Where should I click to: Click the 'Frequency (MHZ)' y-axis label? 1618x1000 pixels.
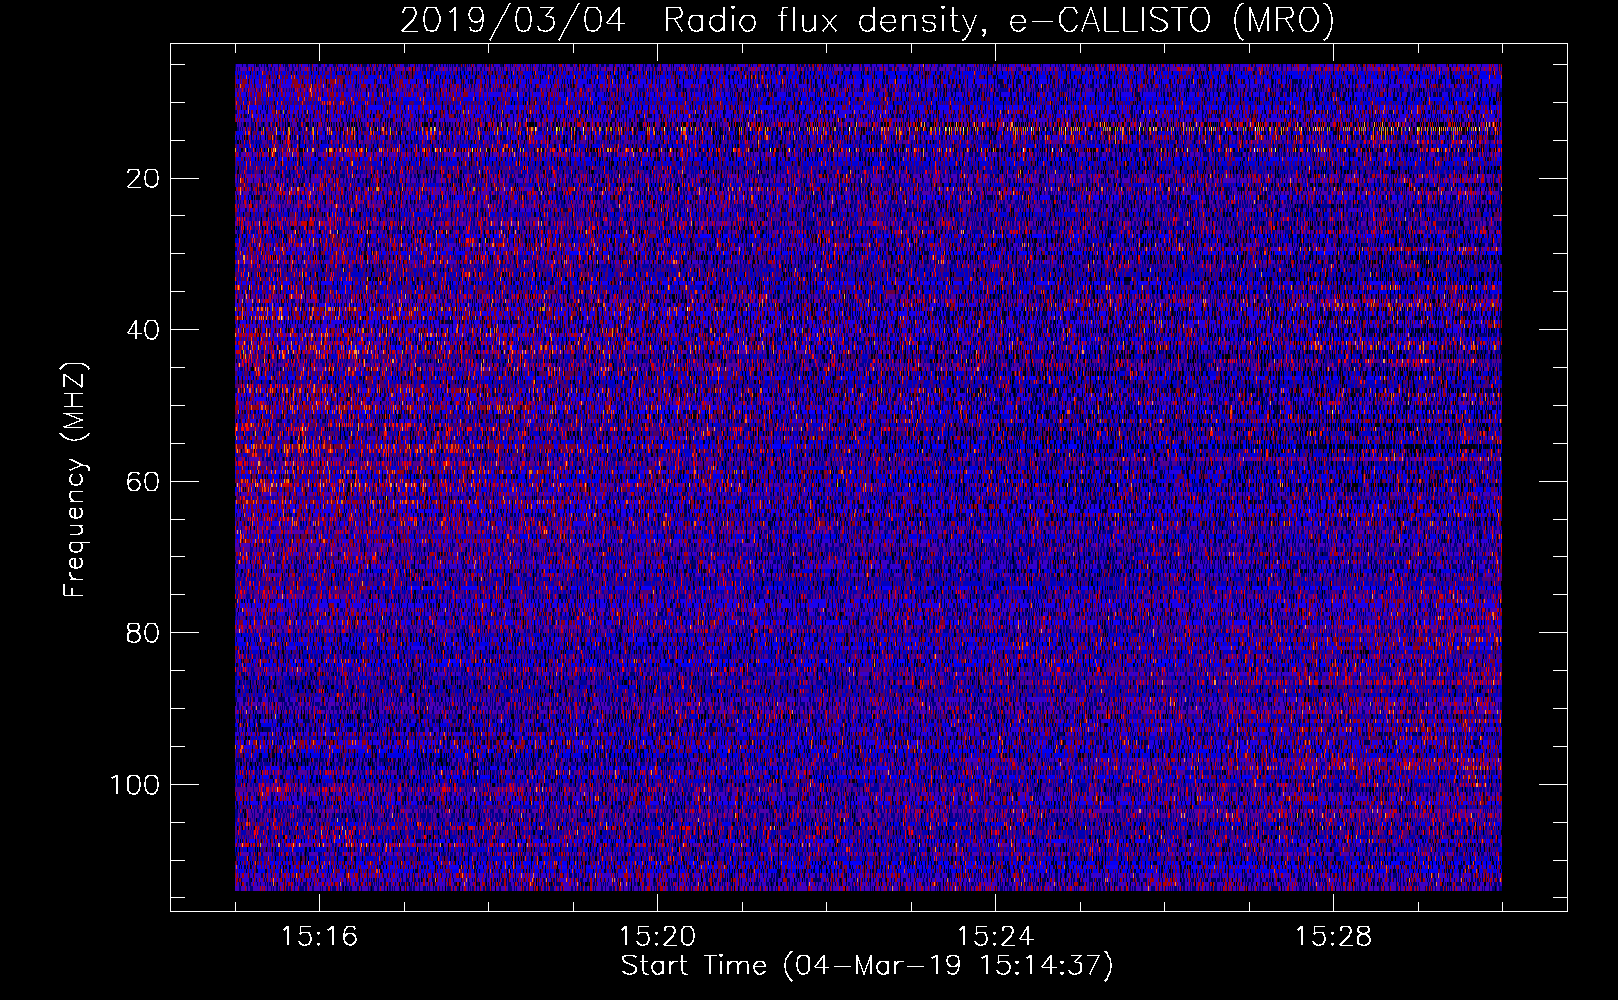click(x=75, y=480)
